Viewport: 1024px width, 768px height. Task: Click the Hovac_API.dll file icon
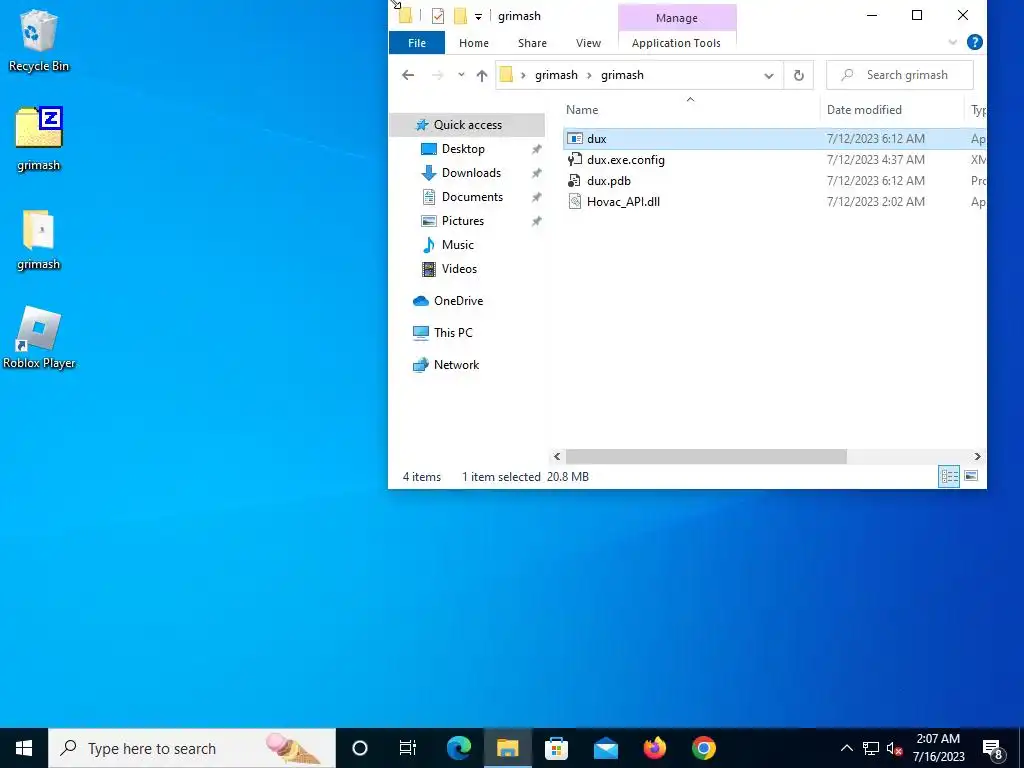click(574, 202)
